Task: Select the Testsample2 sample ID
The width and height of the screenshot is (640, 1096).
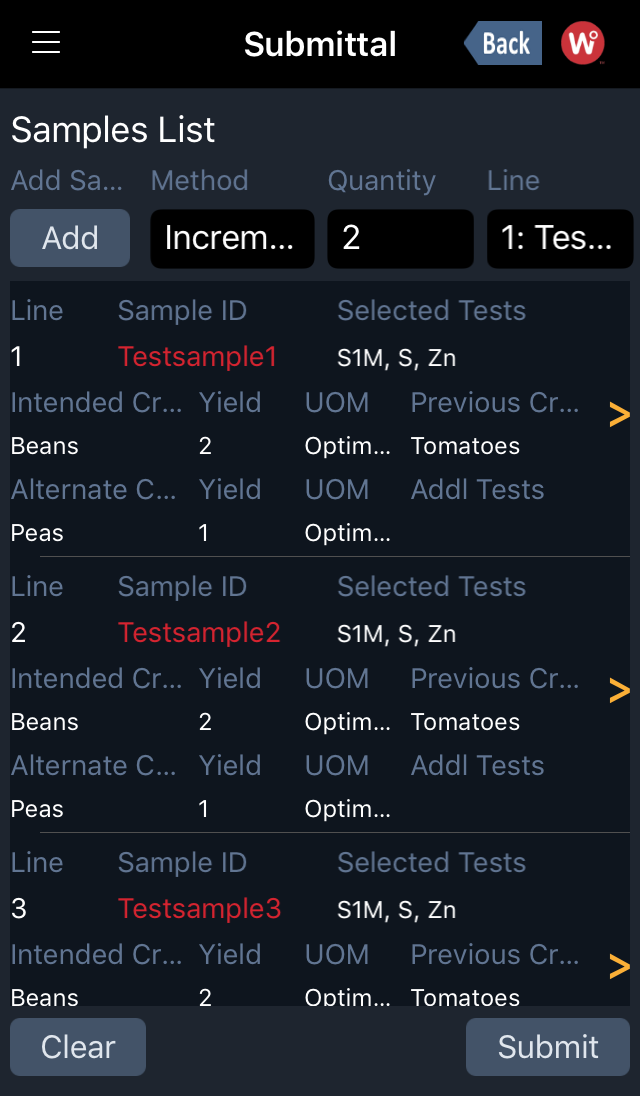Action: pos(199,633)
